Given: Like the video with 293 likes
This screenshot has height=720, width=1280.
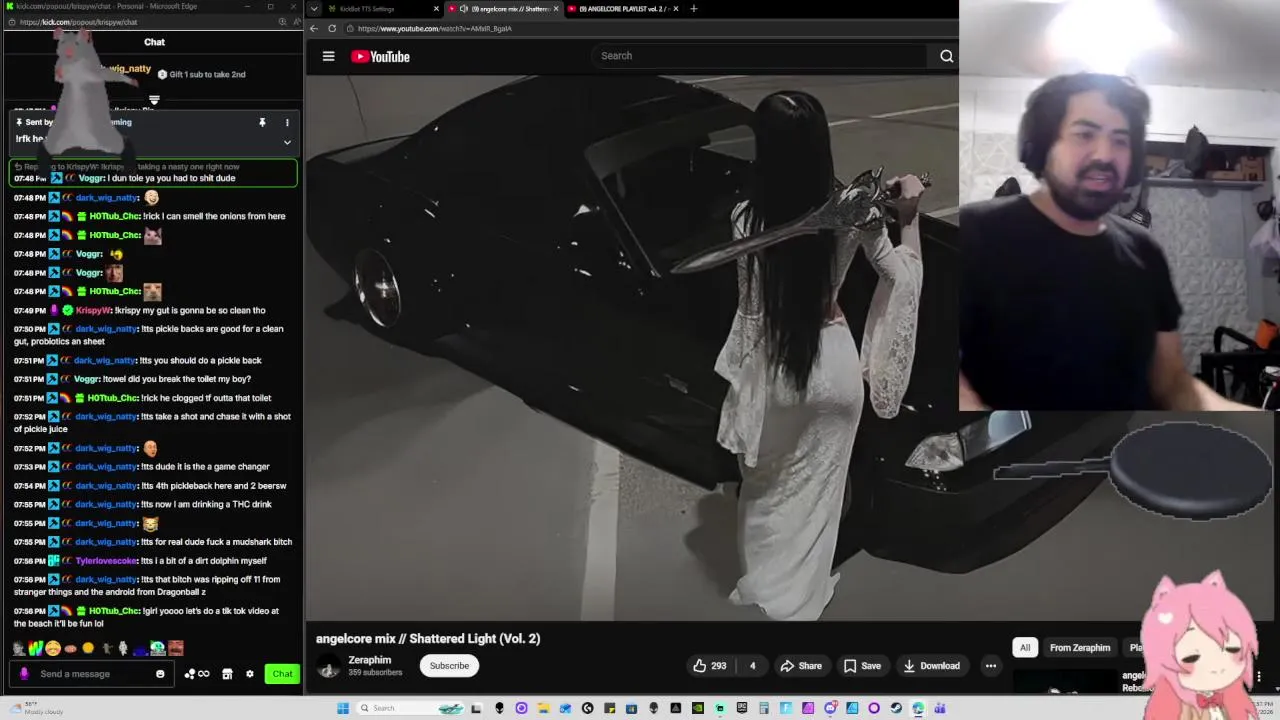Looking at the screenshot, I should click(x=709, y=666).
